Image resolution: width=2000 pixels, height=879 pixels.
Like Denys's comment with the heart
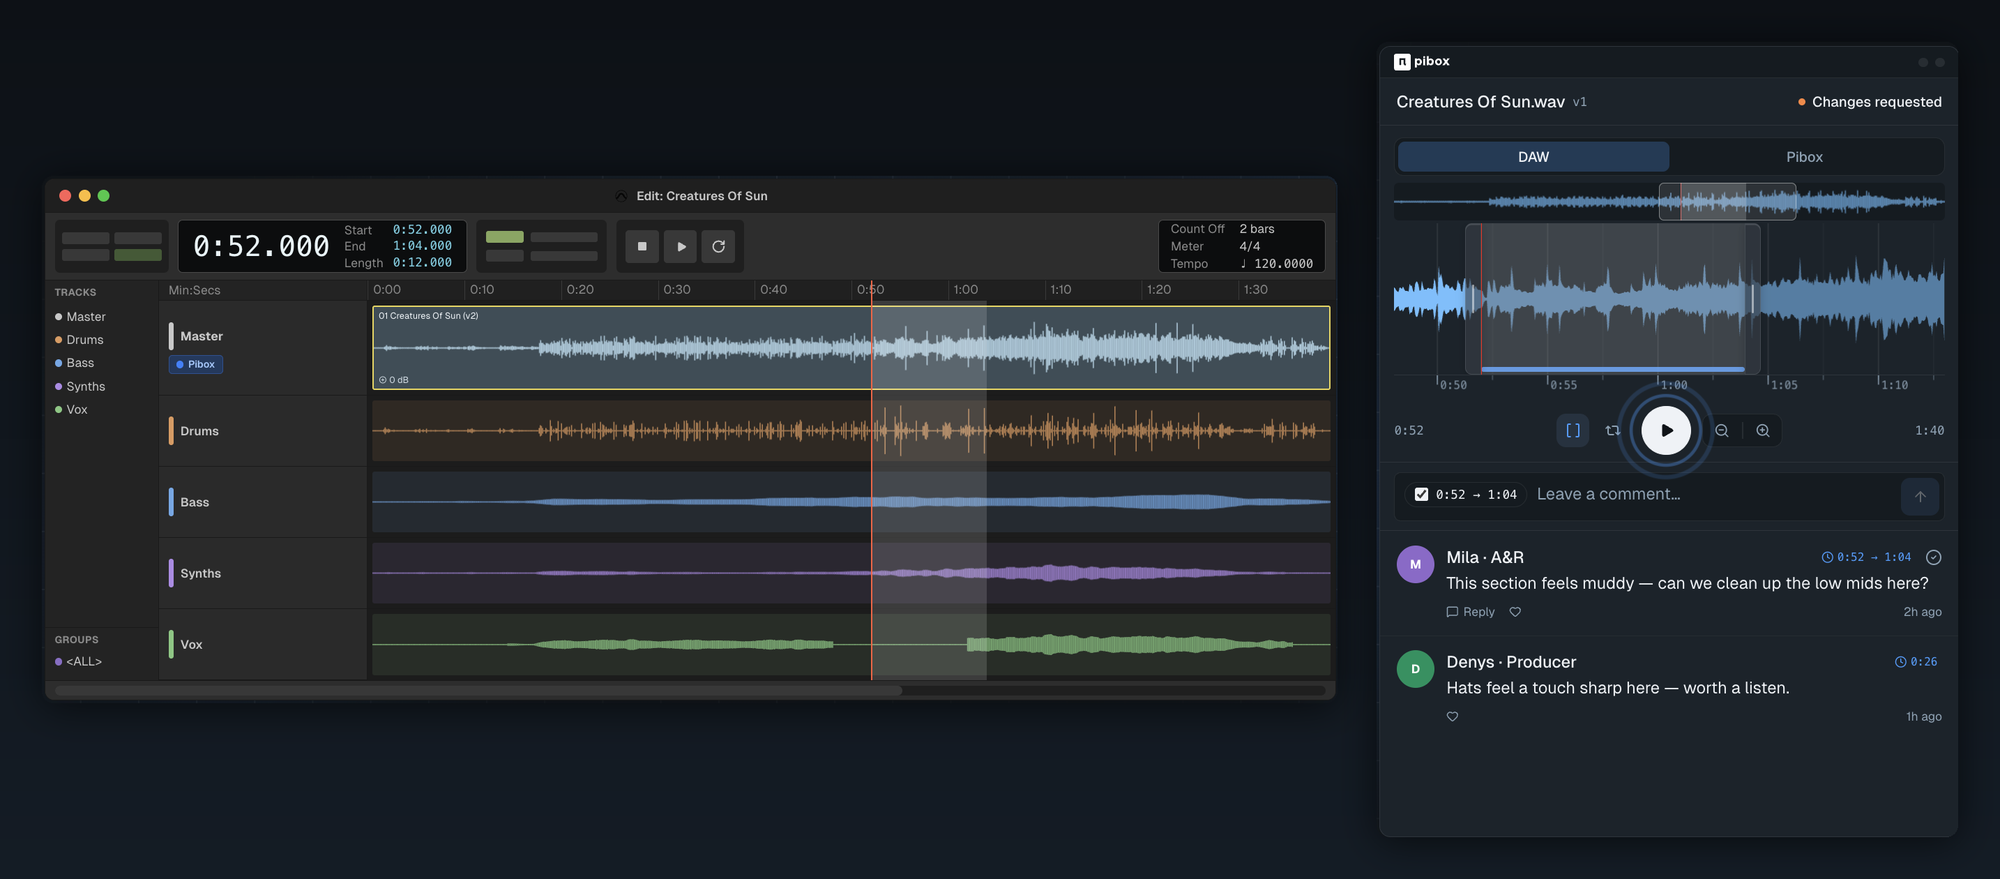1452,717
